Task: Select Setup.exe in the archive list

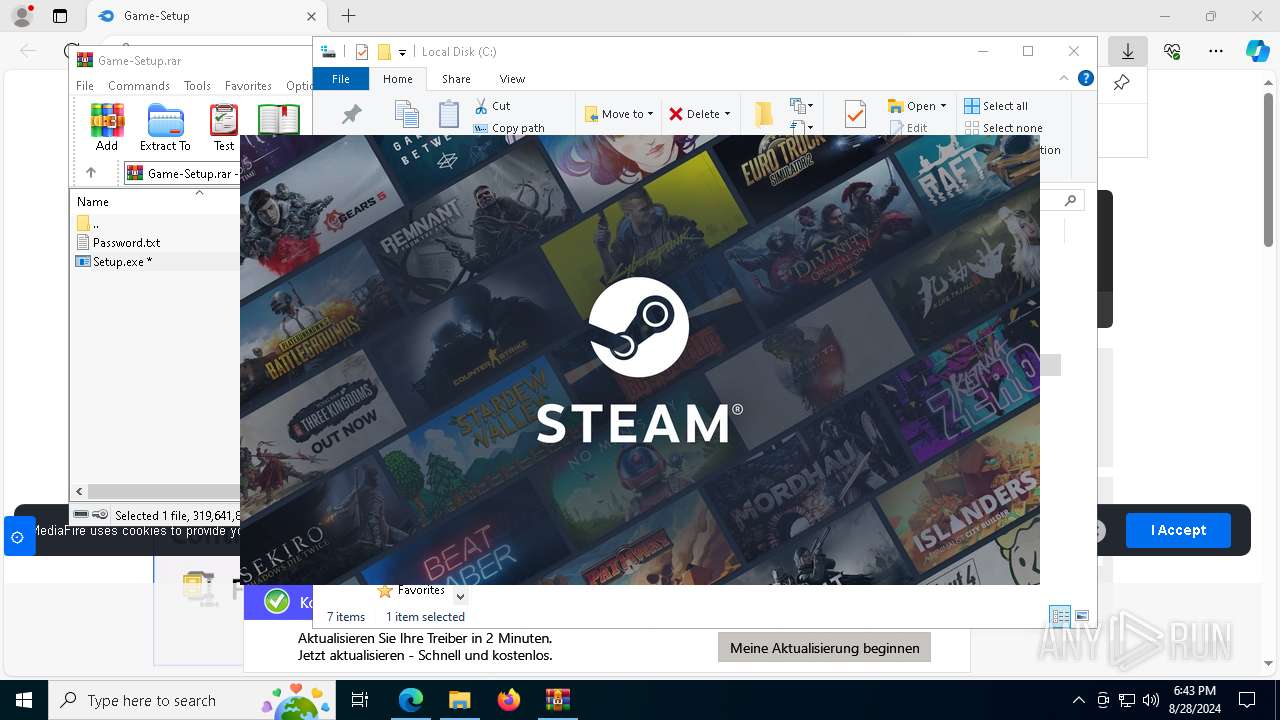Action: (x=122, y=261)
